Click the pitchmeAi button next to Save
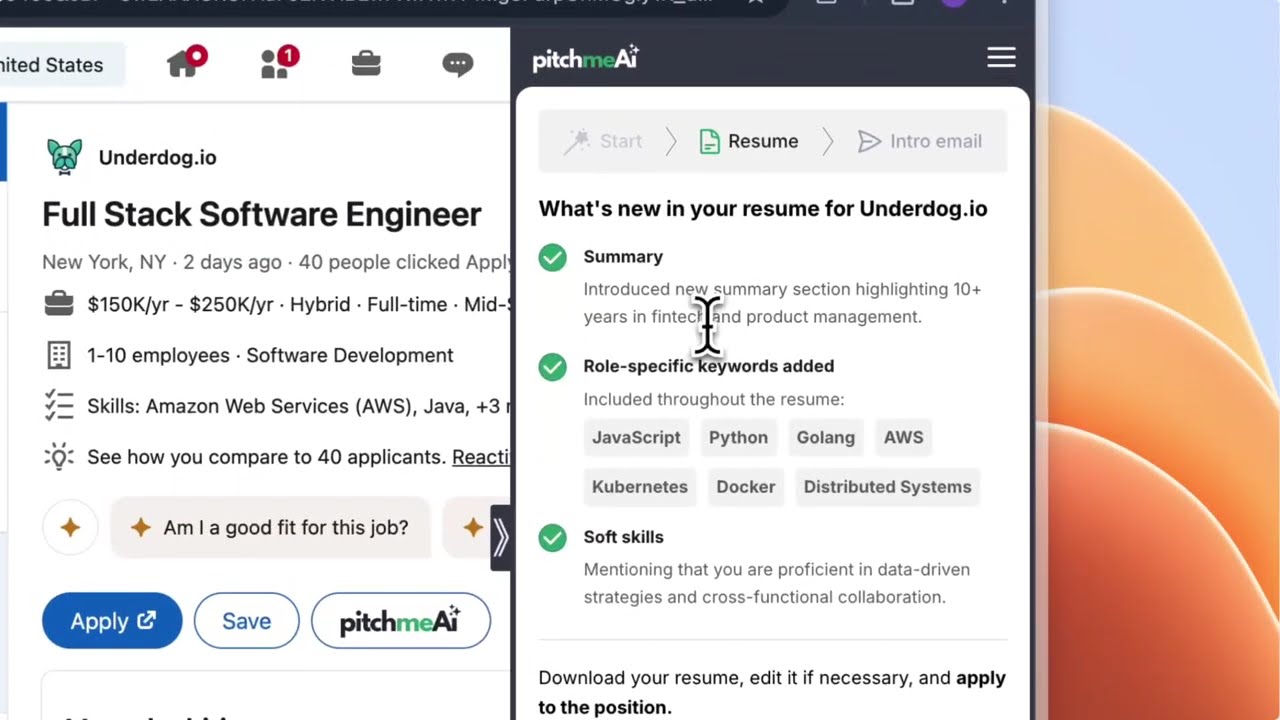The width and height of the screenshot is (1280, 720). point(401,621)
